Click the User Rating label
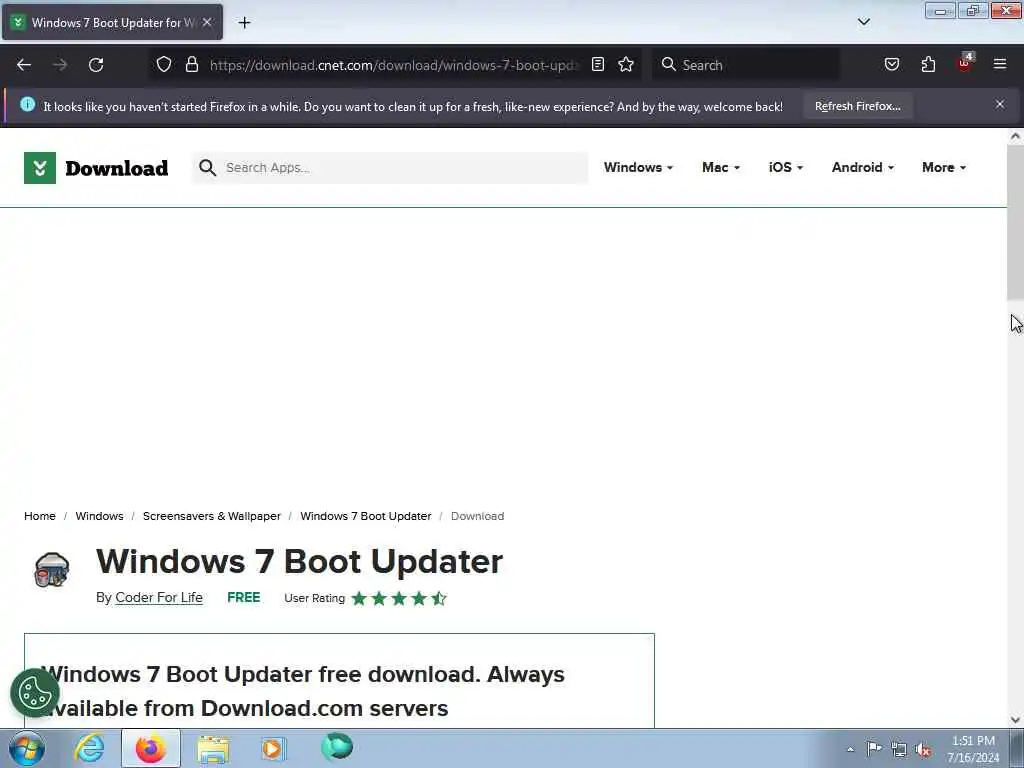Screen dimensions: 1024x768 (x=314, y=598)
